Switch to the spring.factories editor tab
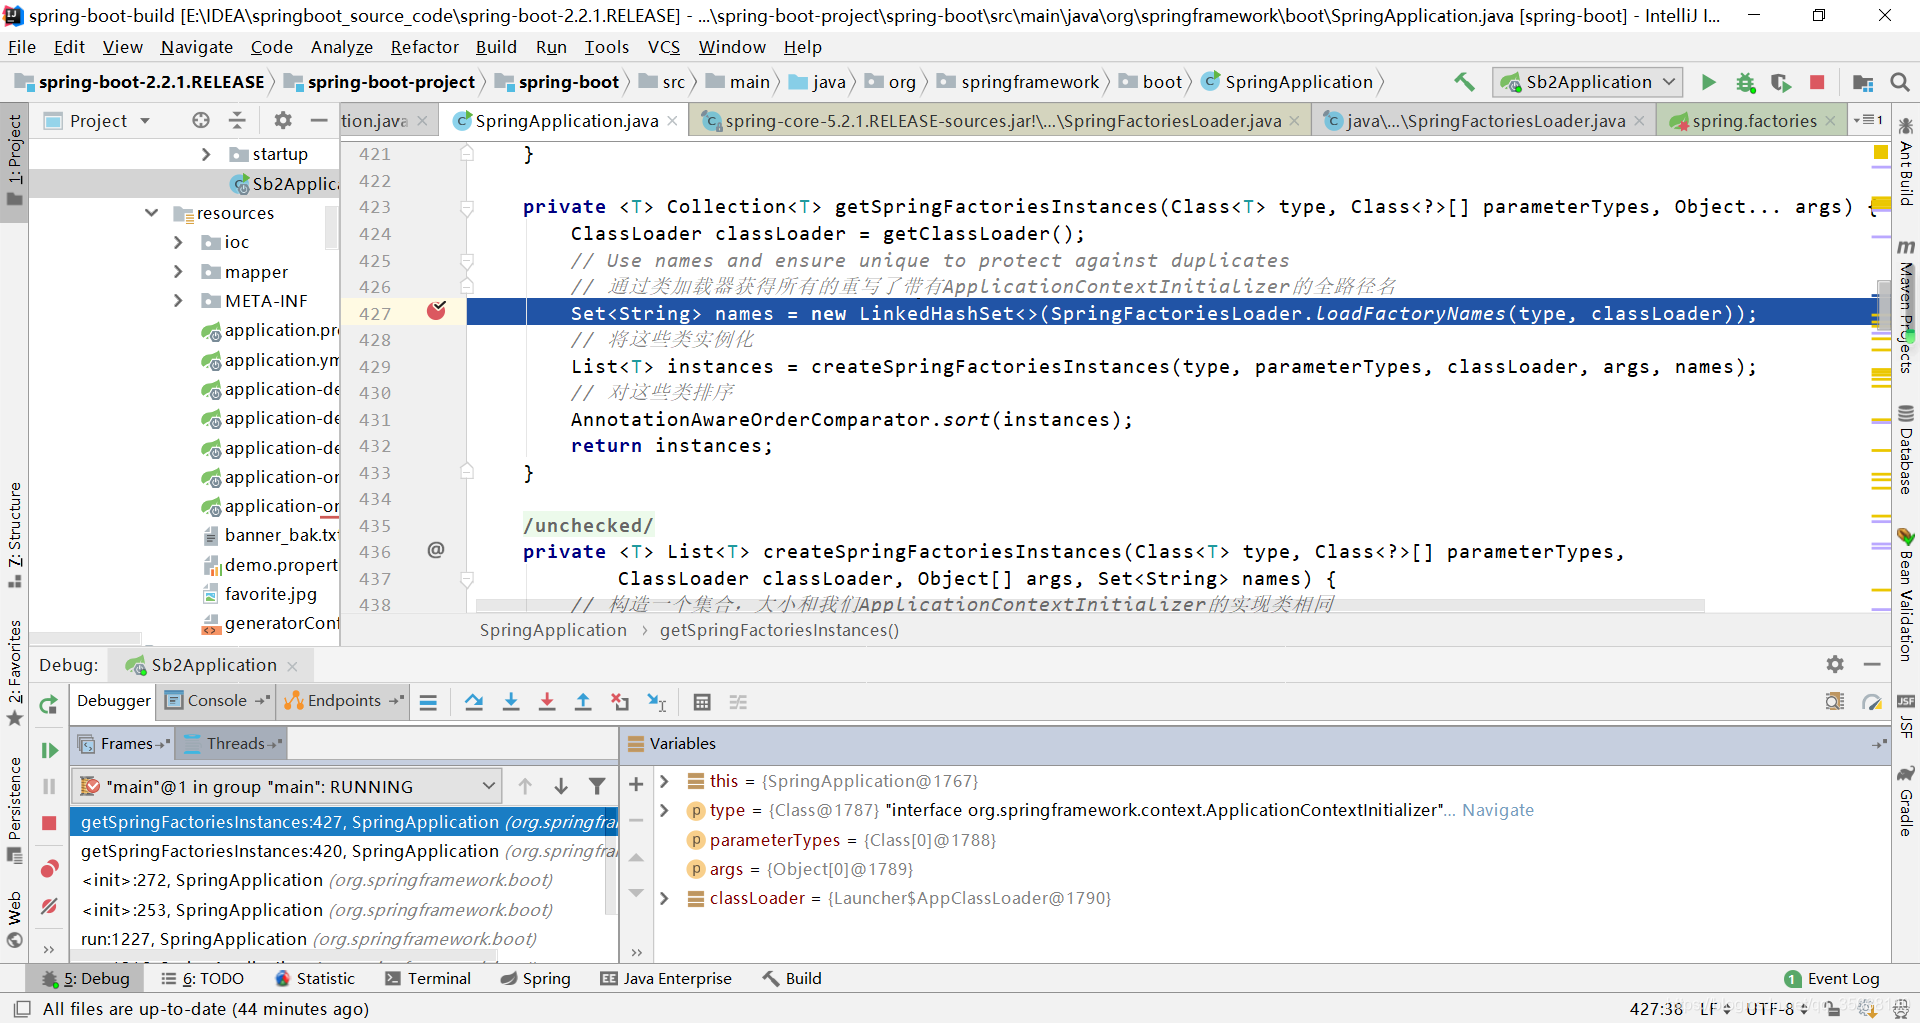 [x=1754, y=121]
